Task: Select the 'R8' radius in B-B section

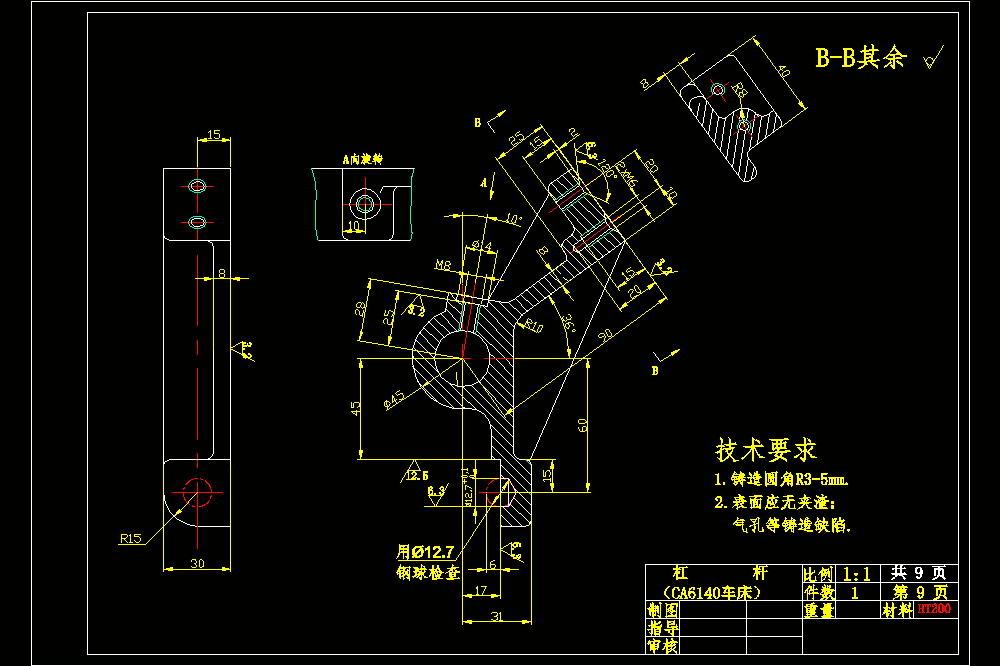Action: point(739,89)
